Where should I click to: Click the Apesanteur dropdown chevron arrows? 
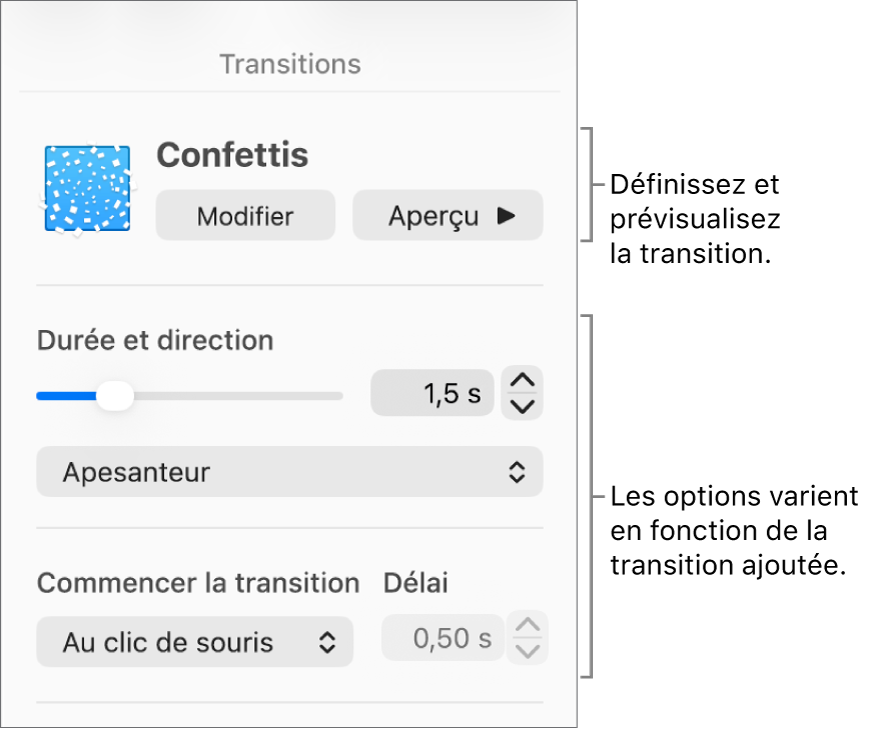click(516, 472)
